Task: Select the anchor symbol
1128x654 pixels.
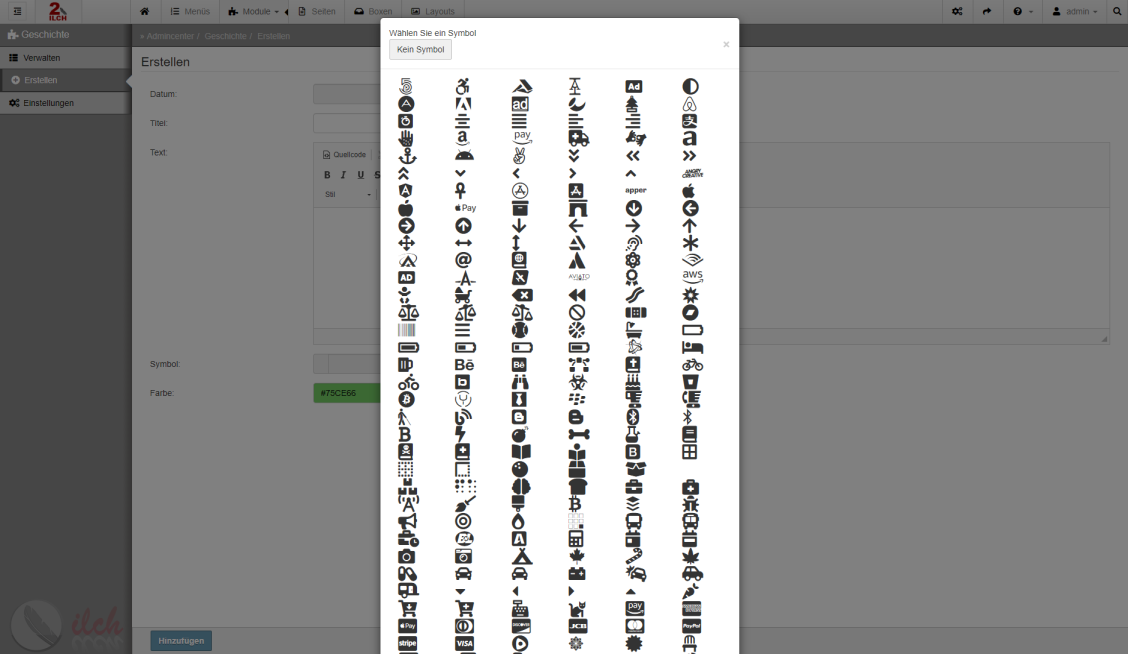Action: (x=406, y=156)
